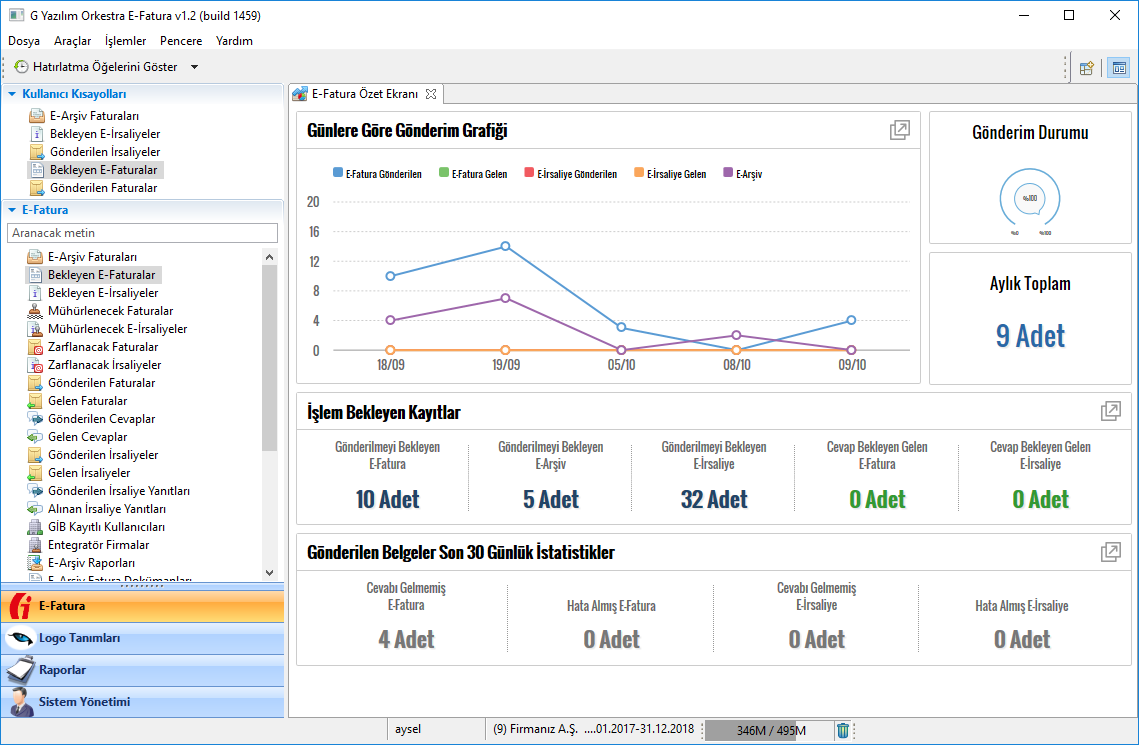Switch to the Raporlar navigation section
The image size is (1139, 745).
(x=62, y=670)
